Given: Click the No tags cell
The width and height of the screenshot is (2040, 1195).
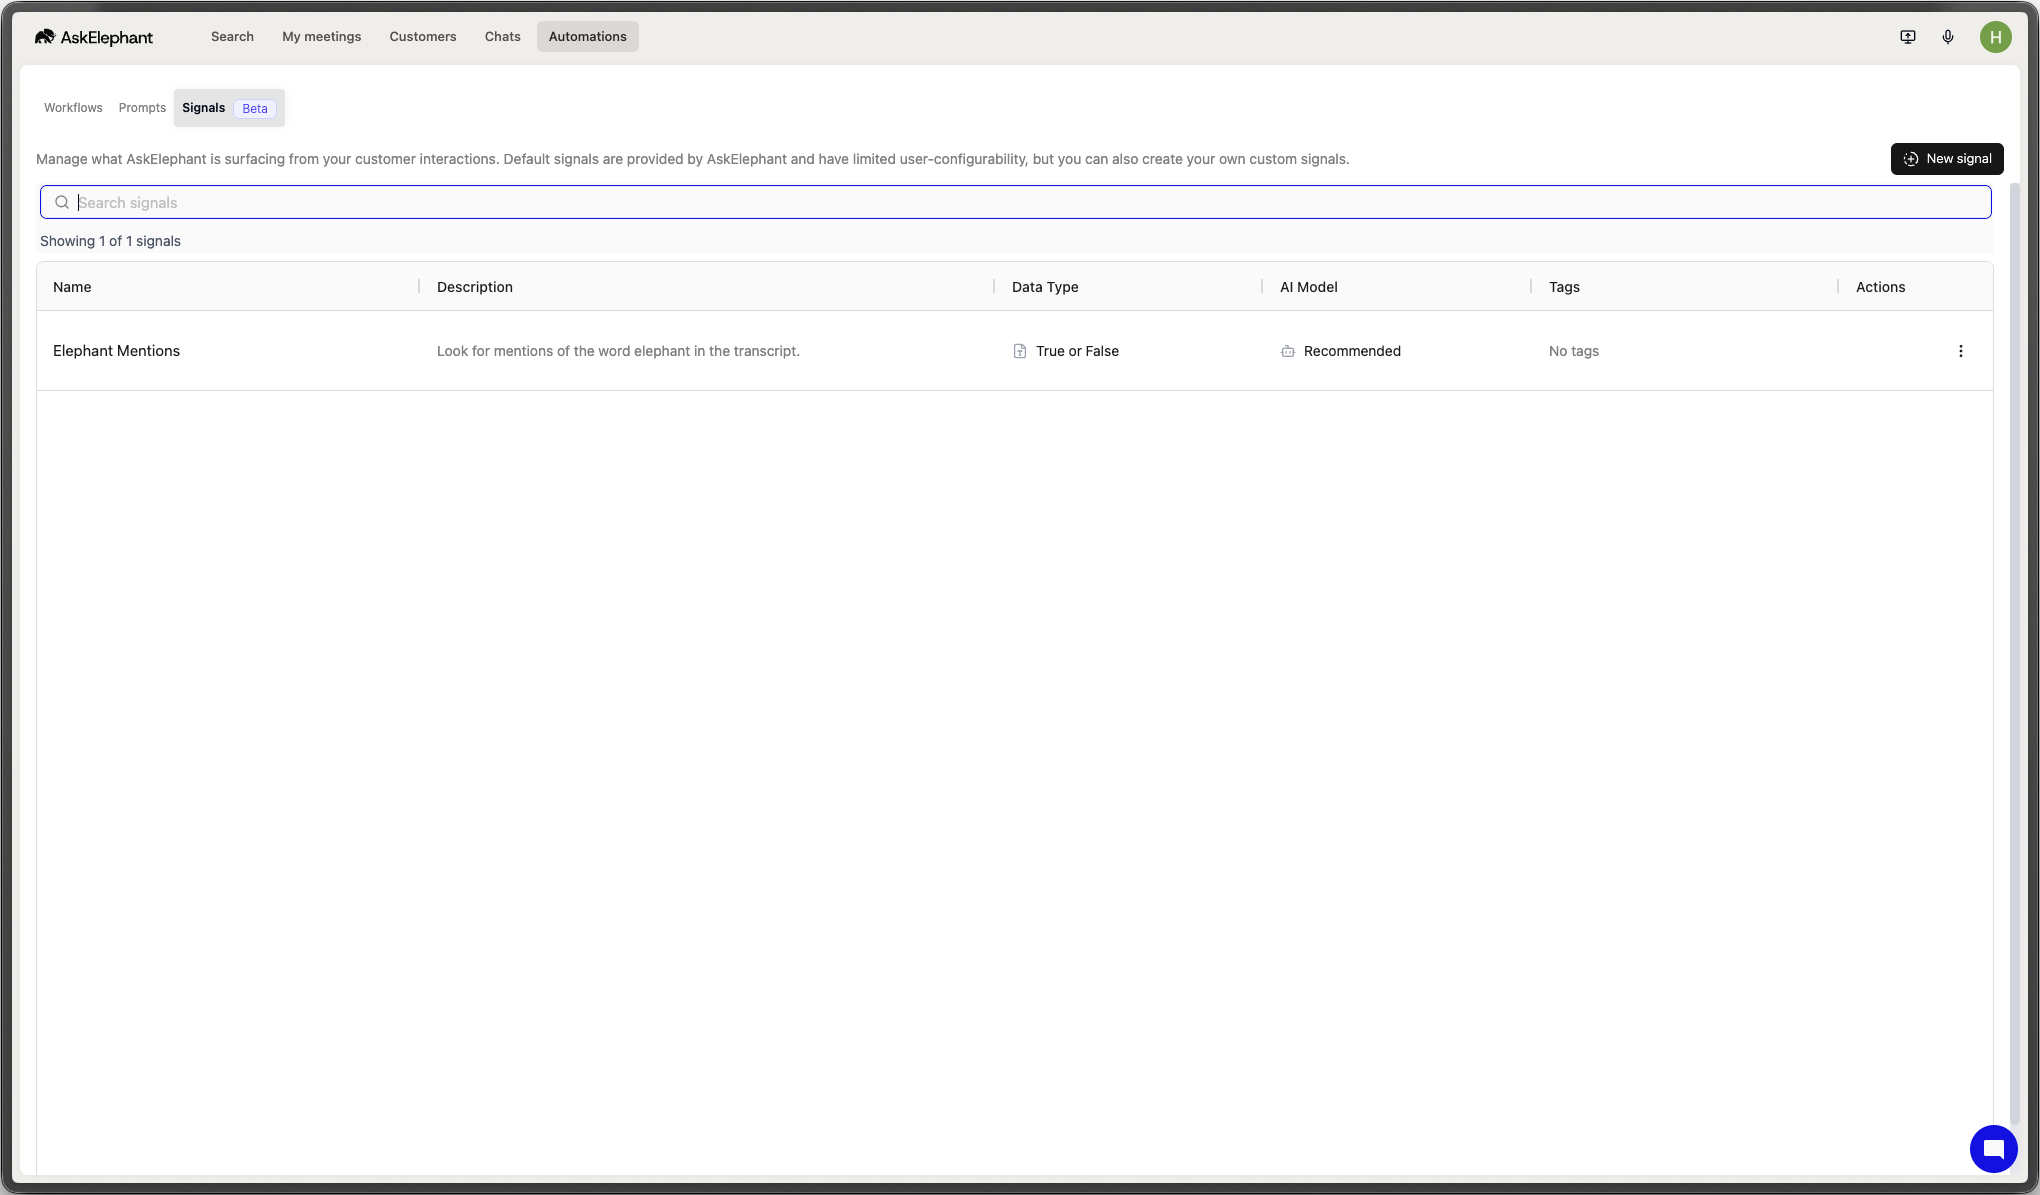Looking at the screenshot, I should click(1573, 351).
